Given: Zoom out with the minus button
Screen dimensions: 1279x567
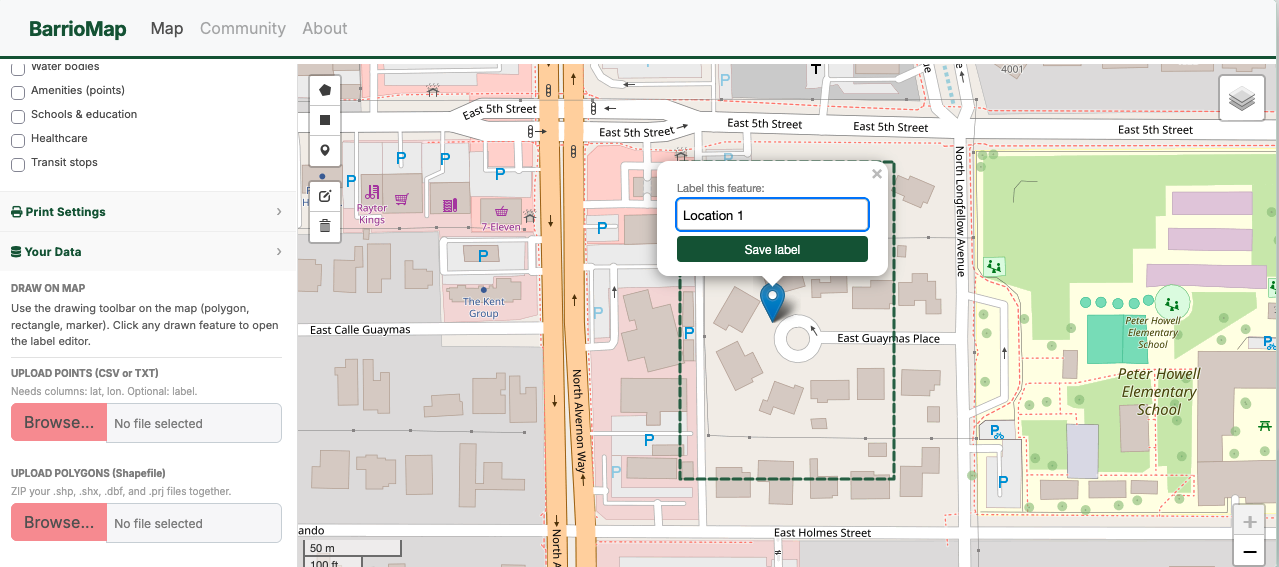Looking at the screenshot, I should (1249, 551).
